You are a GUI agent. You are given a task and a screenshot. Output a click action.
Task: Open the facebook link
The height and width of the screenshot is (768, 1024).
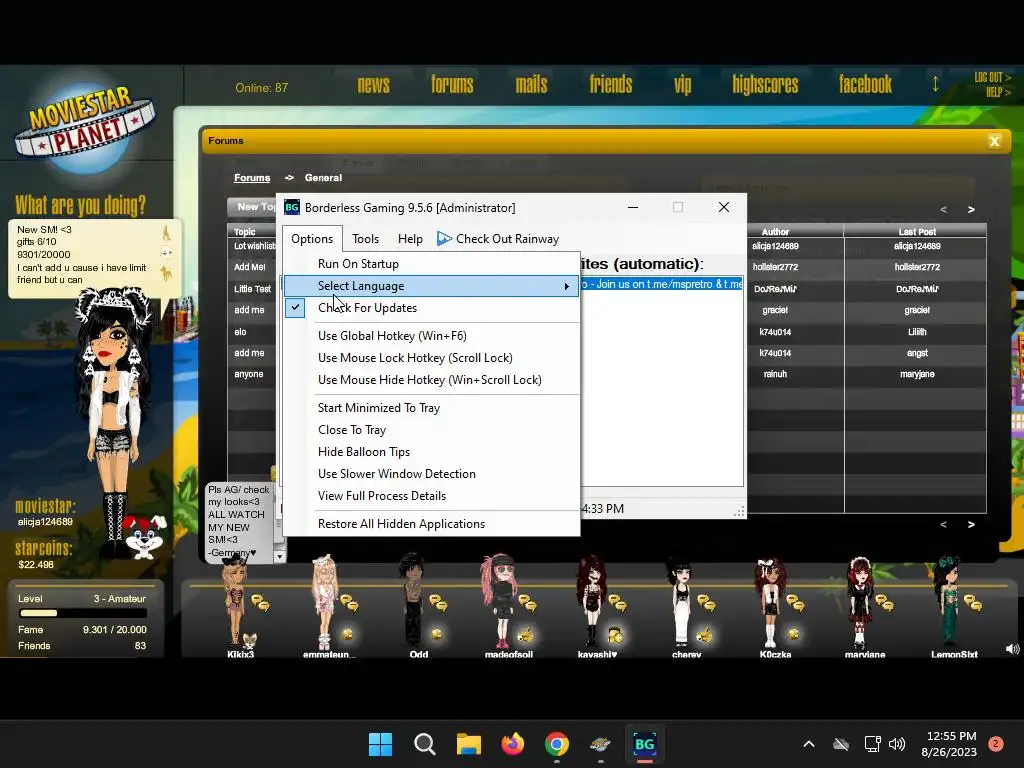coord(865,85)
